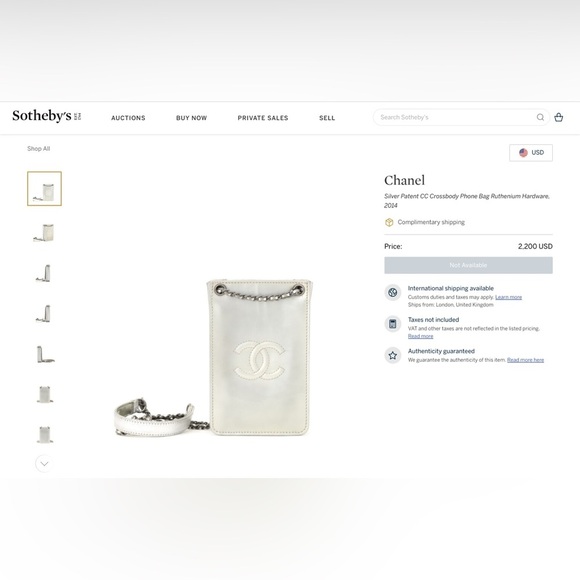Click the Sotheby's logo
The width and height of the screenshot is (580, 580).
[x=47, y=116]
